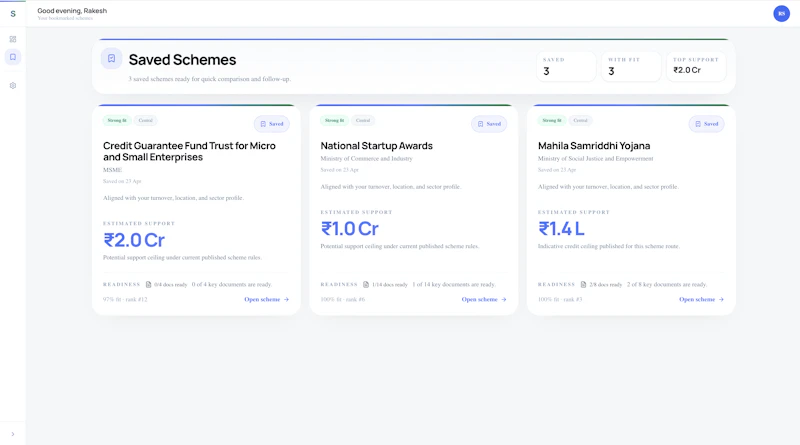Select the bookmarks icon in sidebar

(13, 57)
